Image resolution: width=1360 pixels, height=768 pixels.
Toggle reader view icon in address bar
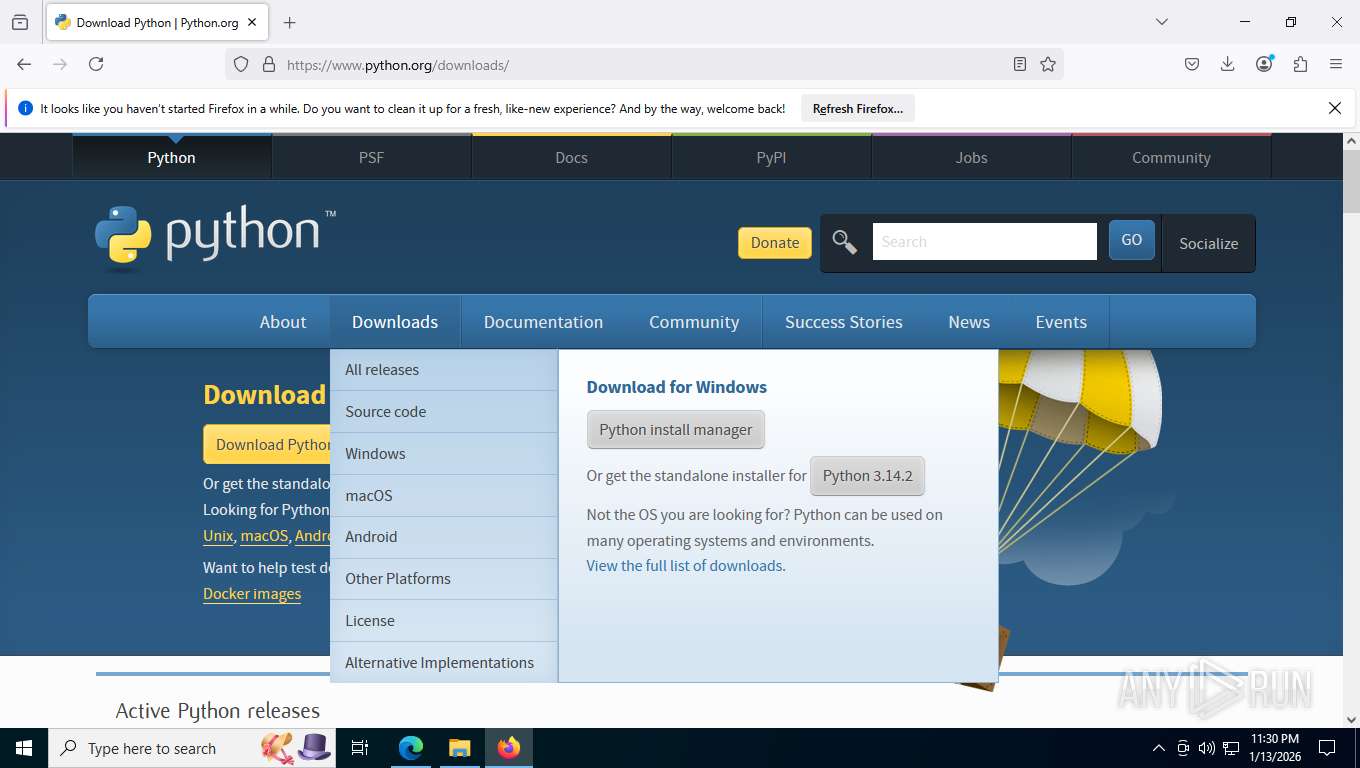pos(1019,64)
